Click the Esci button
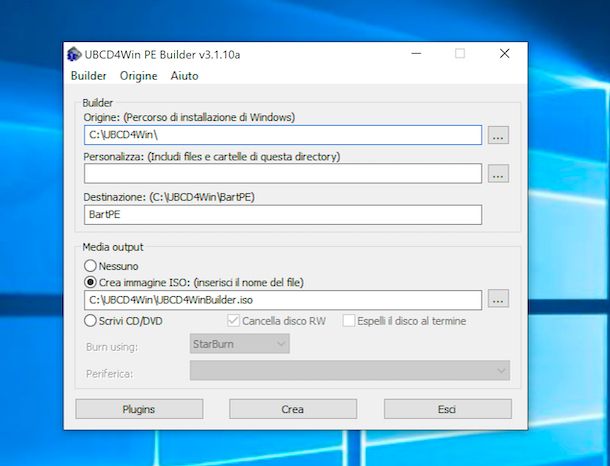Viewport: 610px width, 466px height. pos(448,409)
